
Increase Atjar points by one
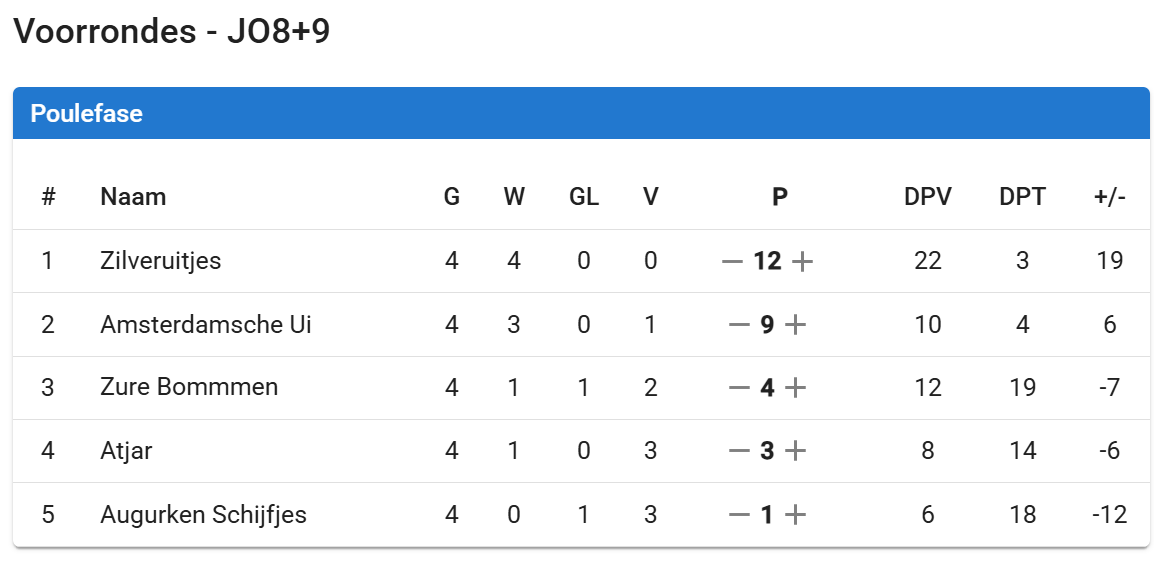[x=795, y=451]
